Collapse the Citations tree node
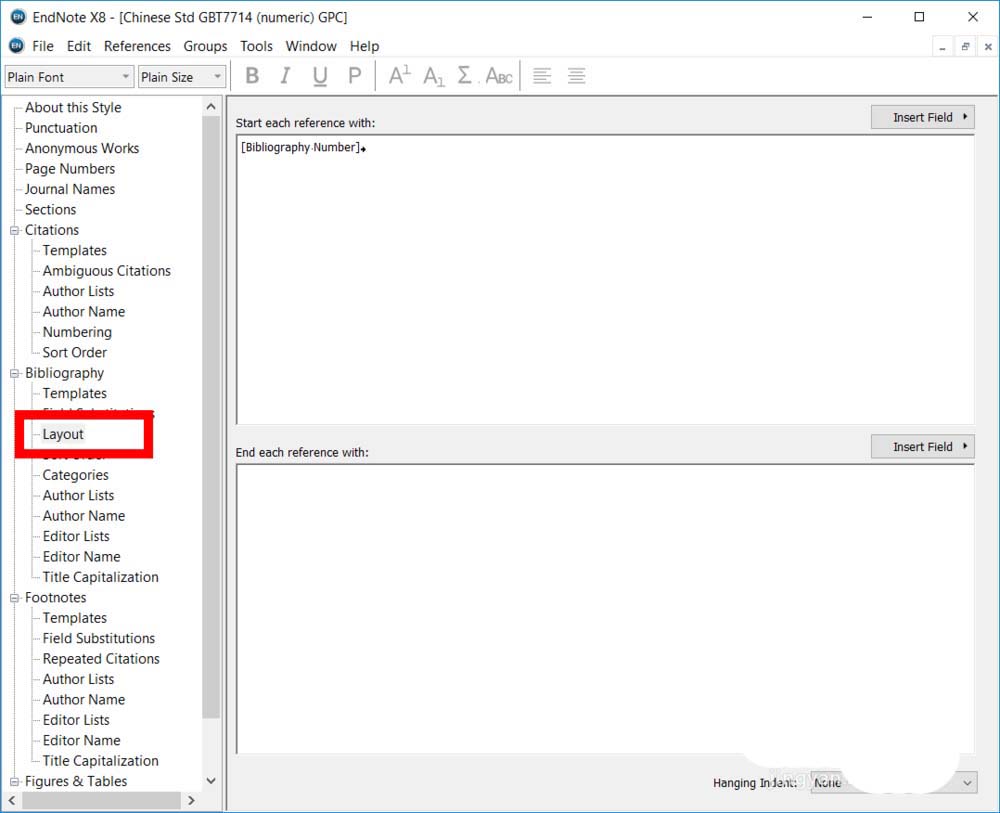The image size is (1000, 813). [14, 230]
